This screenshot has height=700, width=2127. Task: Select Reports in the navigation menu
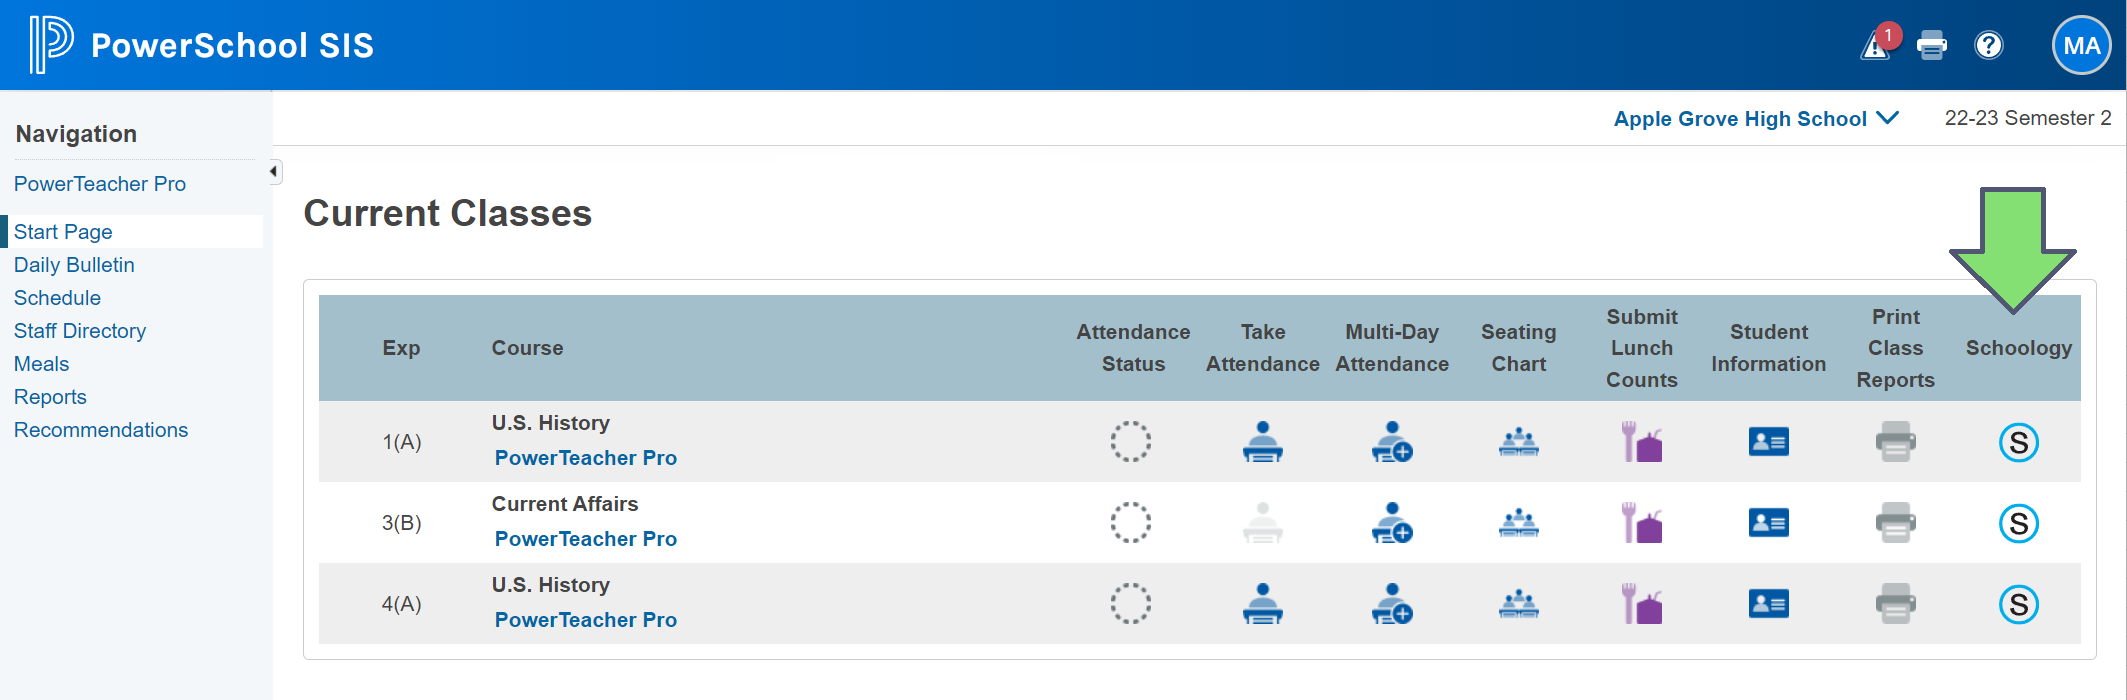(50, 397)
